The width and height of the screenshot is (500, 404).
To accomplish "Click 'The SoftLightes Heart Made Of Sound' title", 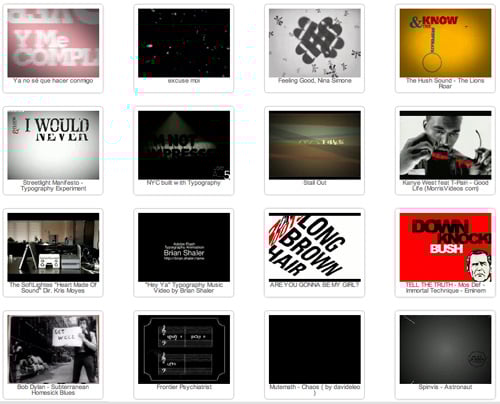I will pos(53,288).
